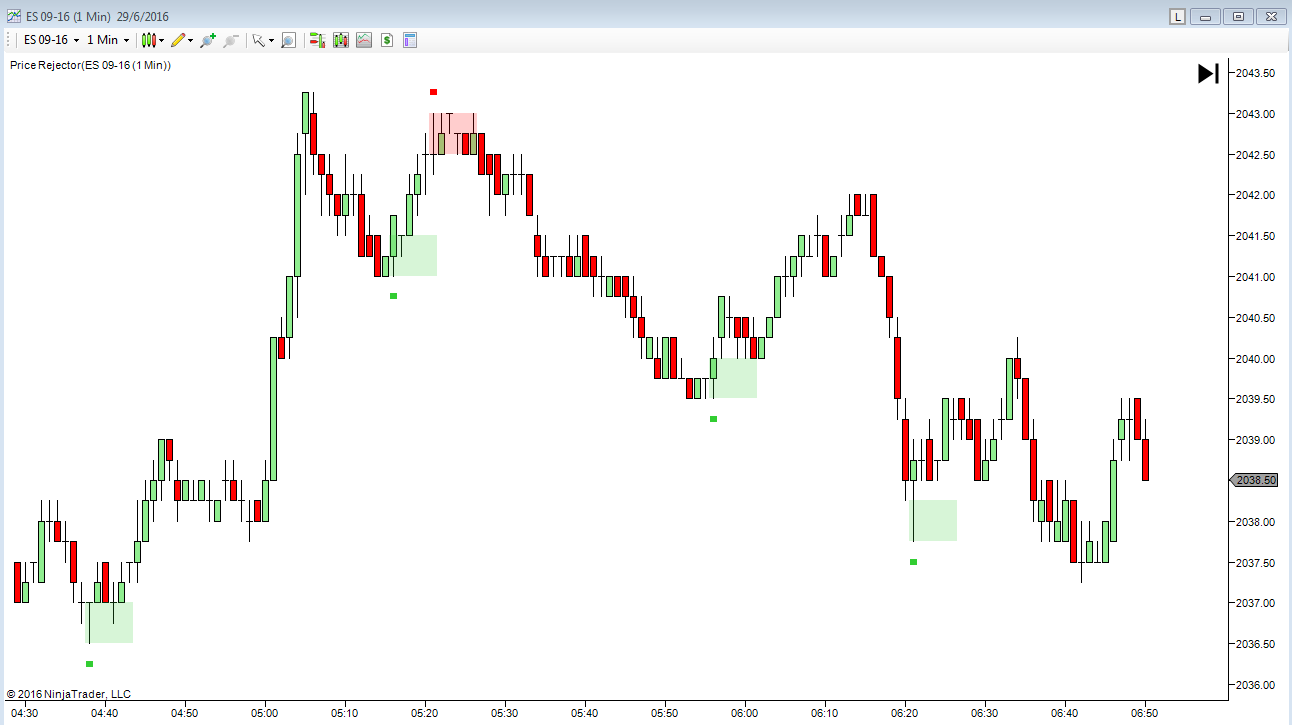Click the 2040.00 price axis label
1292x725 pixels.
(1255, 358)
